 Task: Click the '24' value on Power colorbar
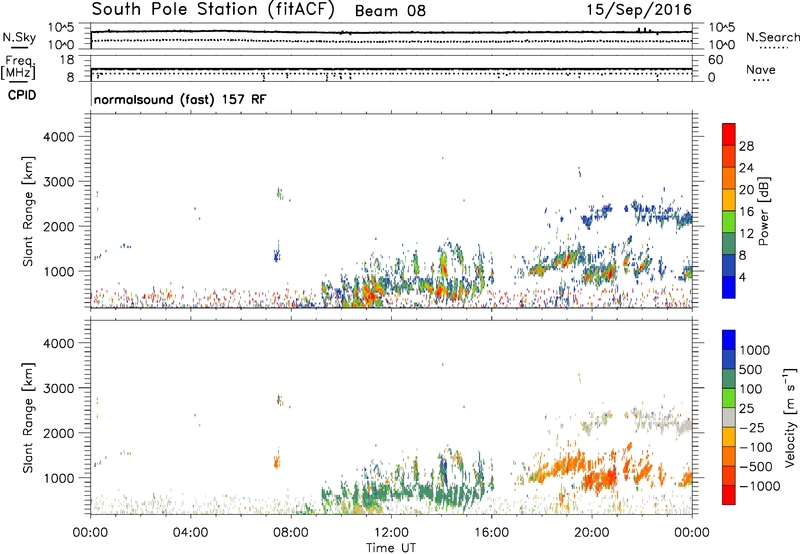click(x=746, y=168)
